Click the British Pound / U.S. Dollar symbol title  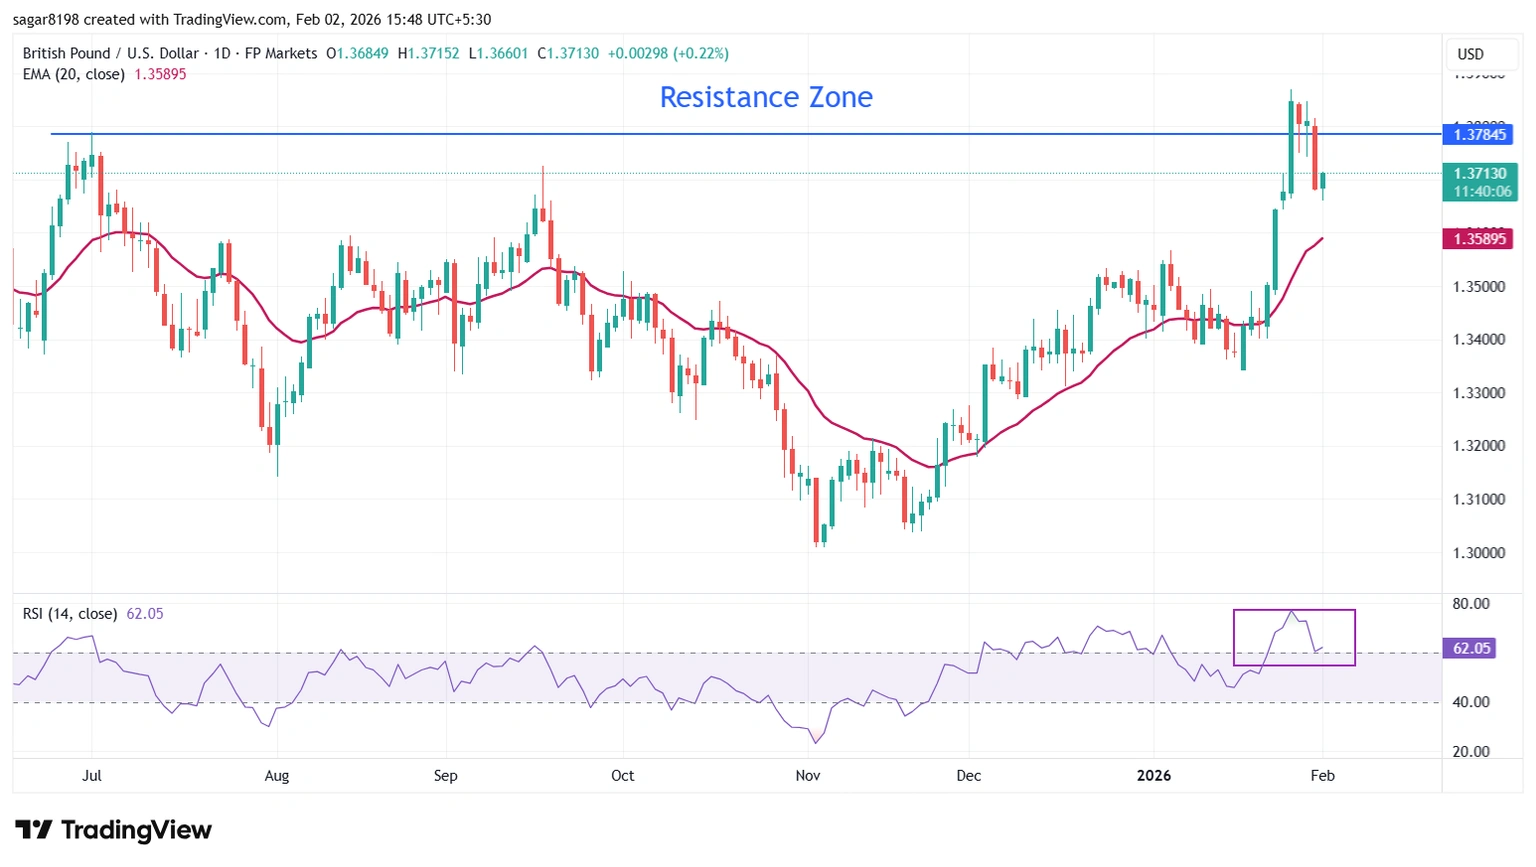tap(110, 54)
